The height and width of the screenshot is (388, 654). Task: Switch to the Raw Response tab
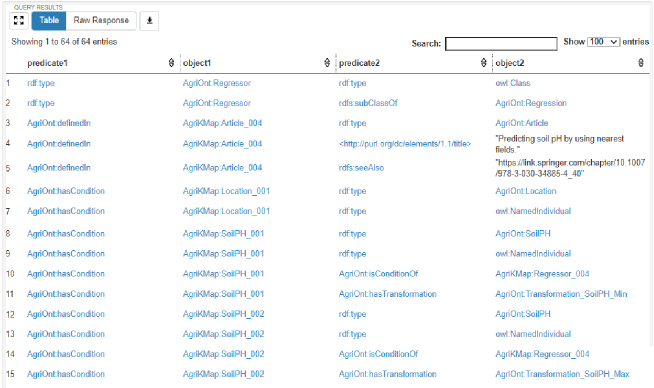[101, 20]
